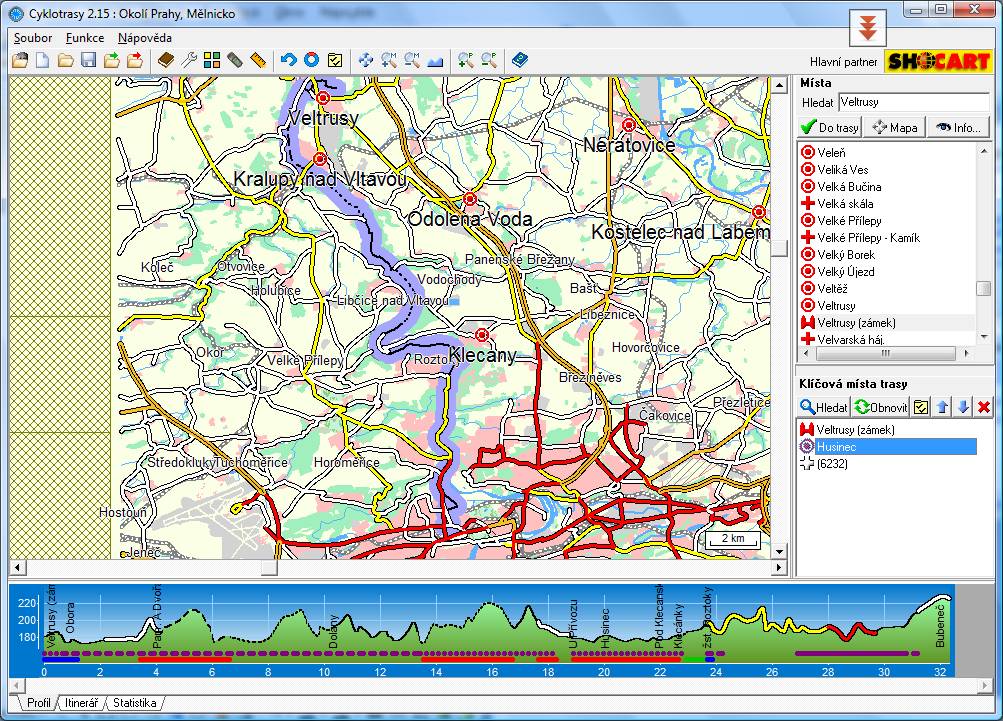Click the red double-arrow expand button
Viewport: 1003px width, 721px height.
(868, 30)
